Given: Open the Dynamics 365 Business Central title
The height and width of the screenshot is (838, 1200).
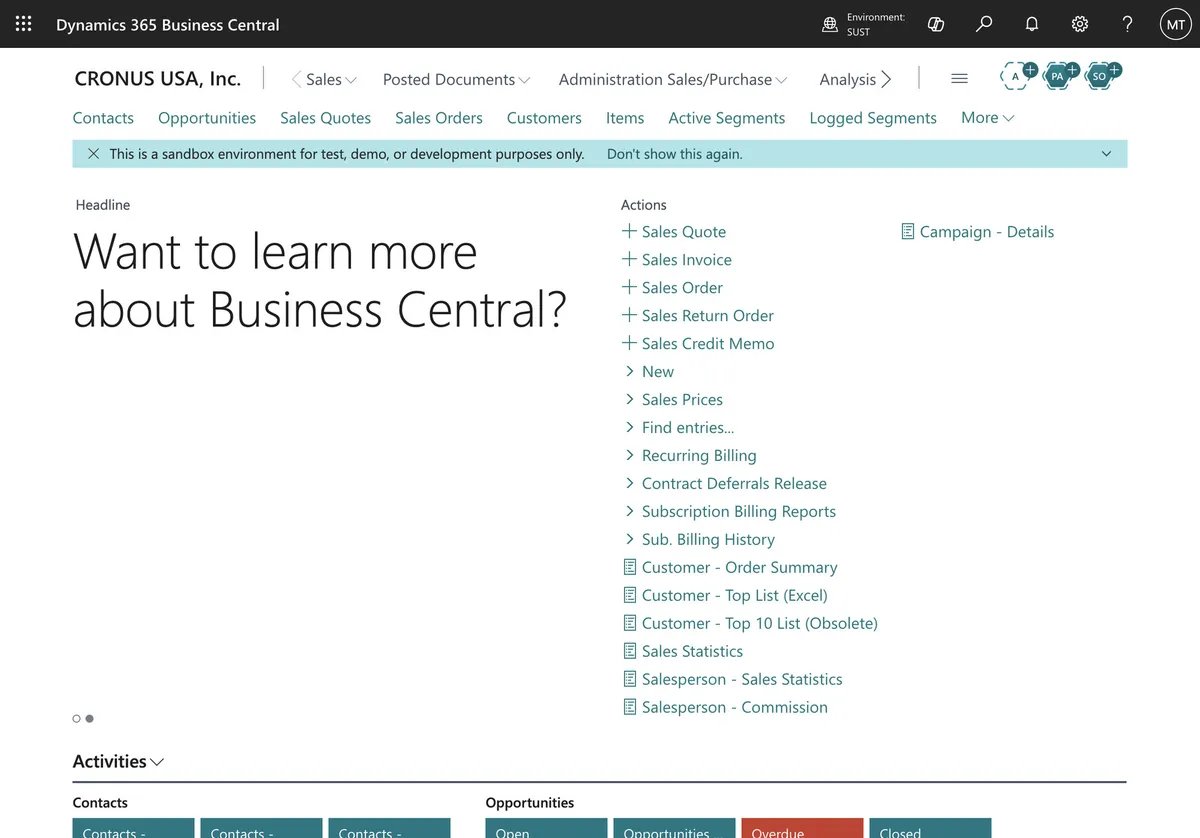Looking at the screenshot, I should coord(168,24).
